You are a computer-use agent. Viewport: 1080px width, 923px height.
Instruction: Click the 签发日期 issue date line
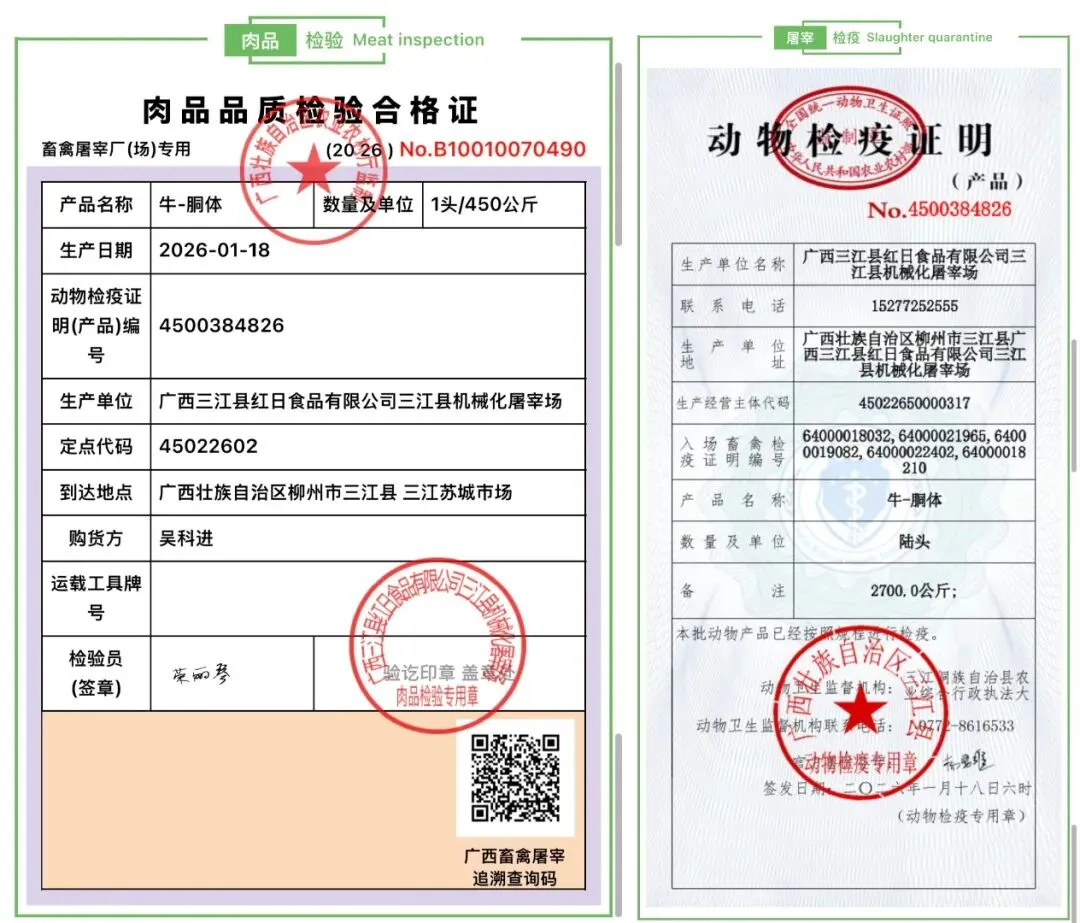(897, 788)
